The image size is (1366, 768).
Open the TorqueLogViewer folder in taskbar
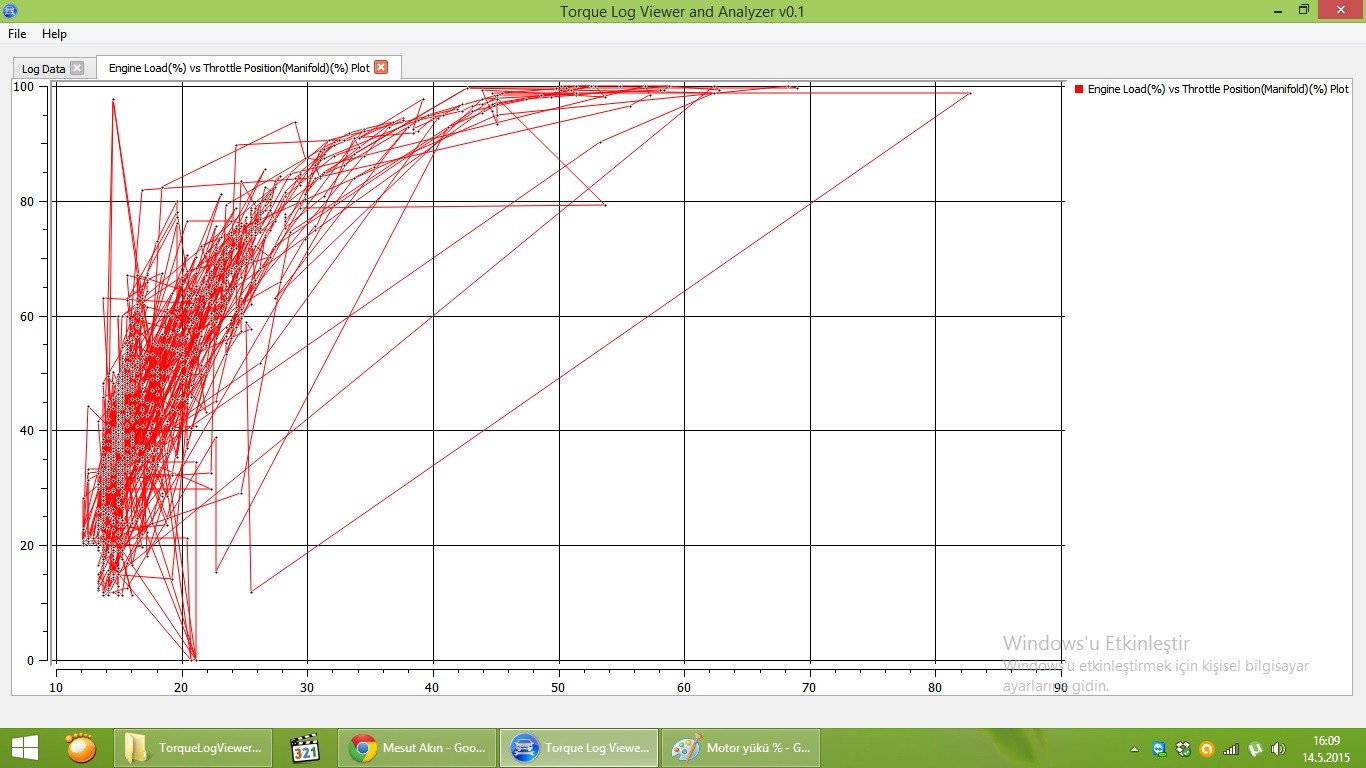[x=193, y=748]
